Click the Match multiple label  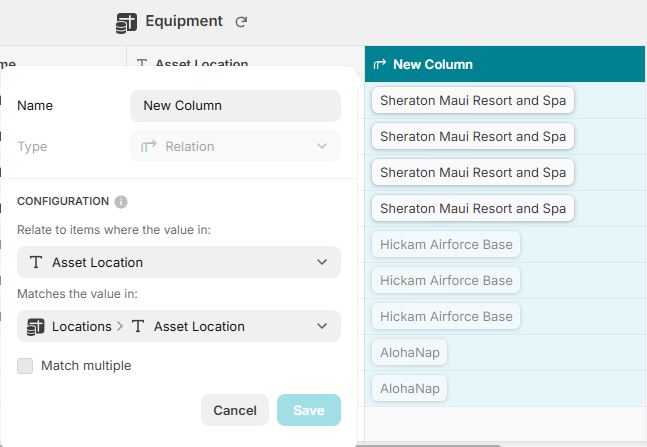pyautogui.click(x=86, y=366)
